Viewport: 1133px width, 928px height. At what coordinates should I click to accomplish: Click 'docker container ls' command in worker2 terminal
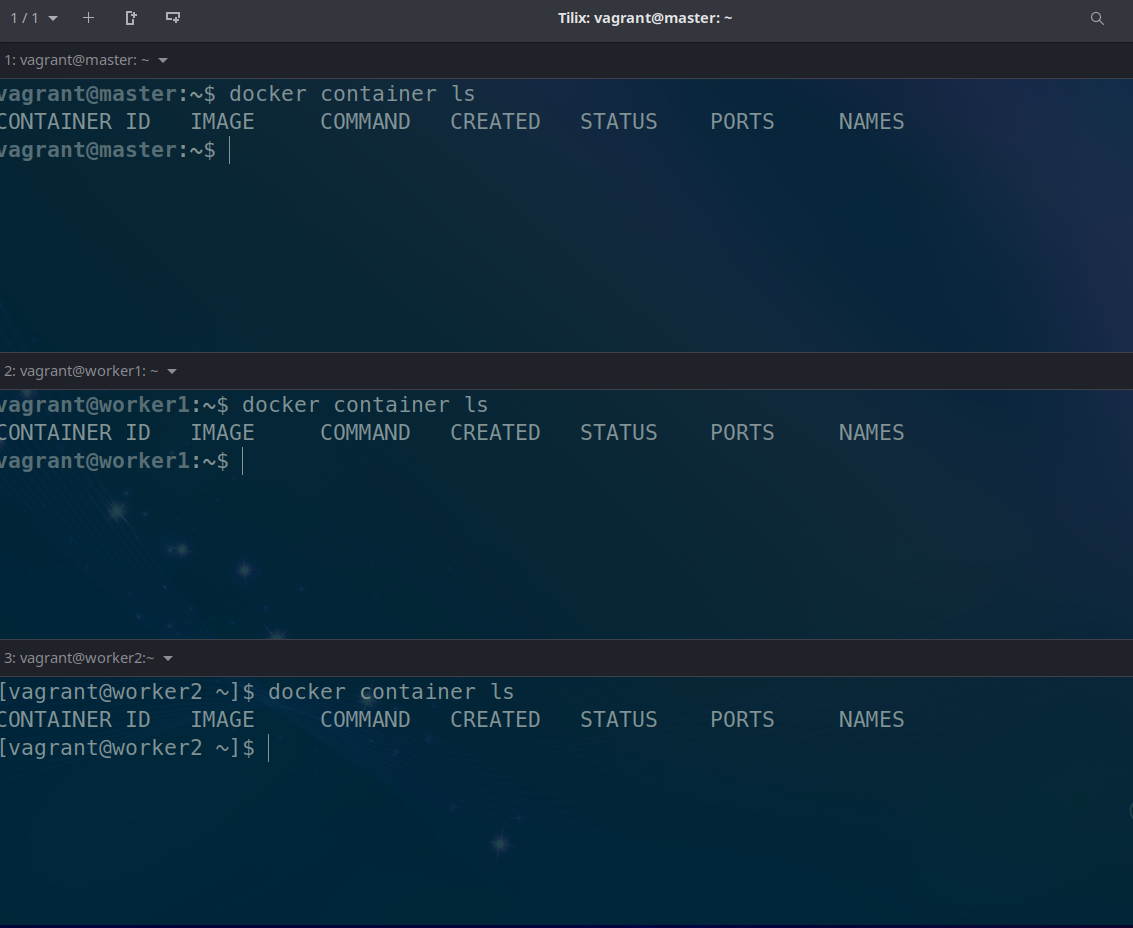[390, 692]
